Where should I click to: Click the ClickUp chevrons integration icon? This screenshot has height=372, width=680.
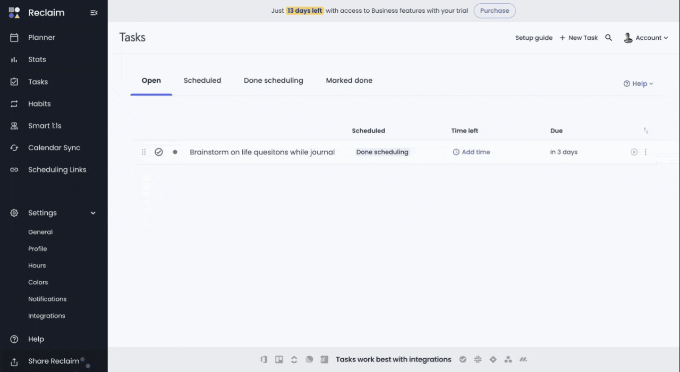coord(294,359)
